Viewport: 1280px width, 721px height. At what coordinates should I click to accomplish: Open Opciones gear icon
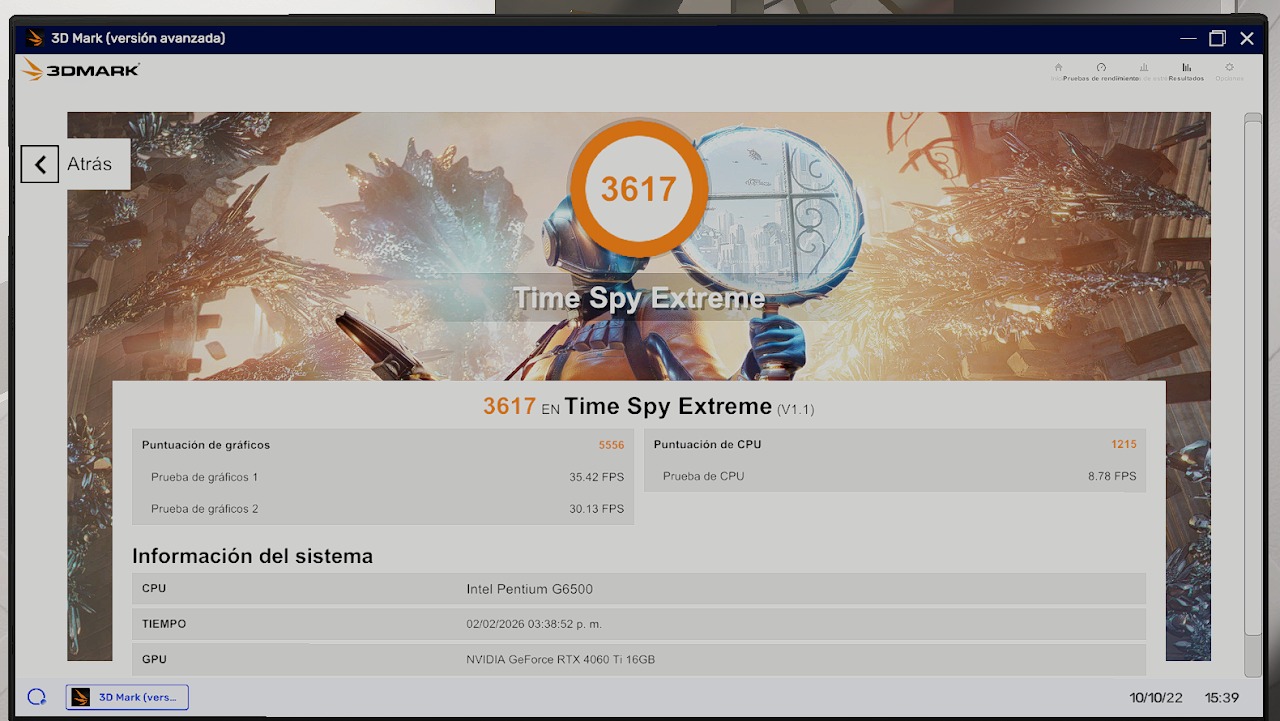pyautogui.click(x=1230, y=69)
